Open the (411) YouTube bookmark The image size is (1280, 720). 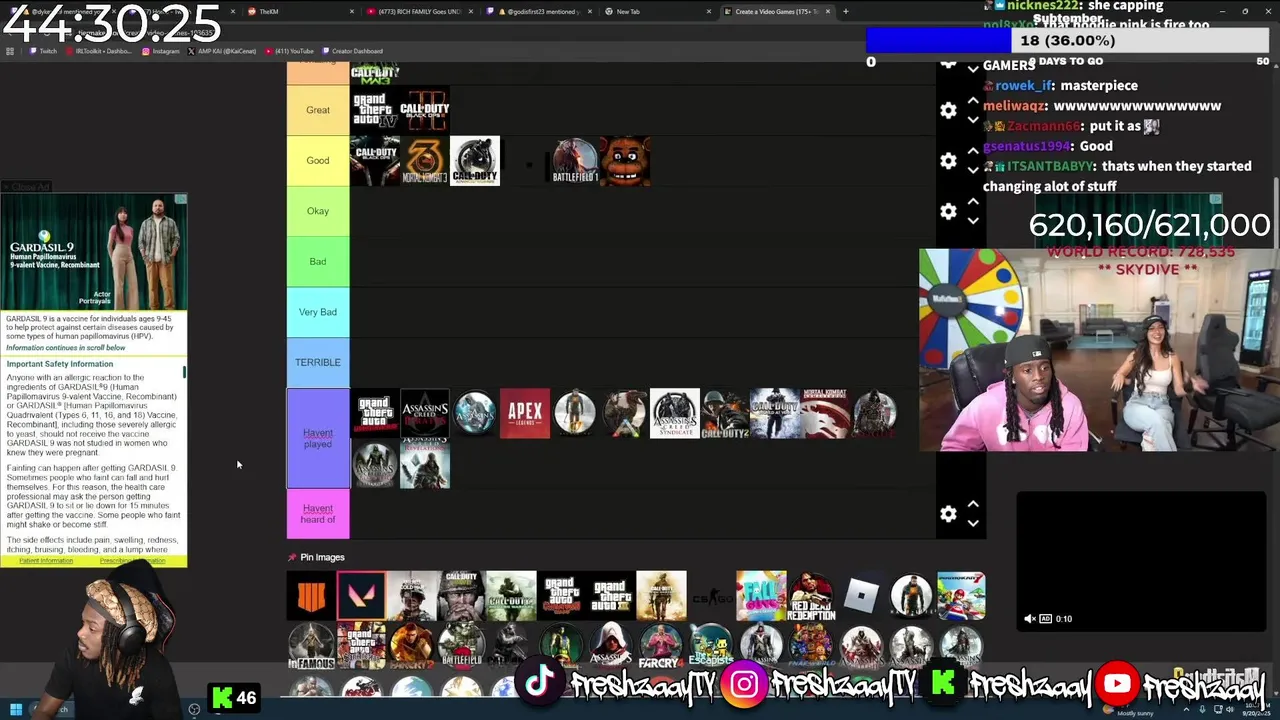[x=290, y=51]
